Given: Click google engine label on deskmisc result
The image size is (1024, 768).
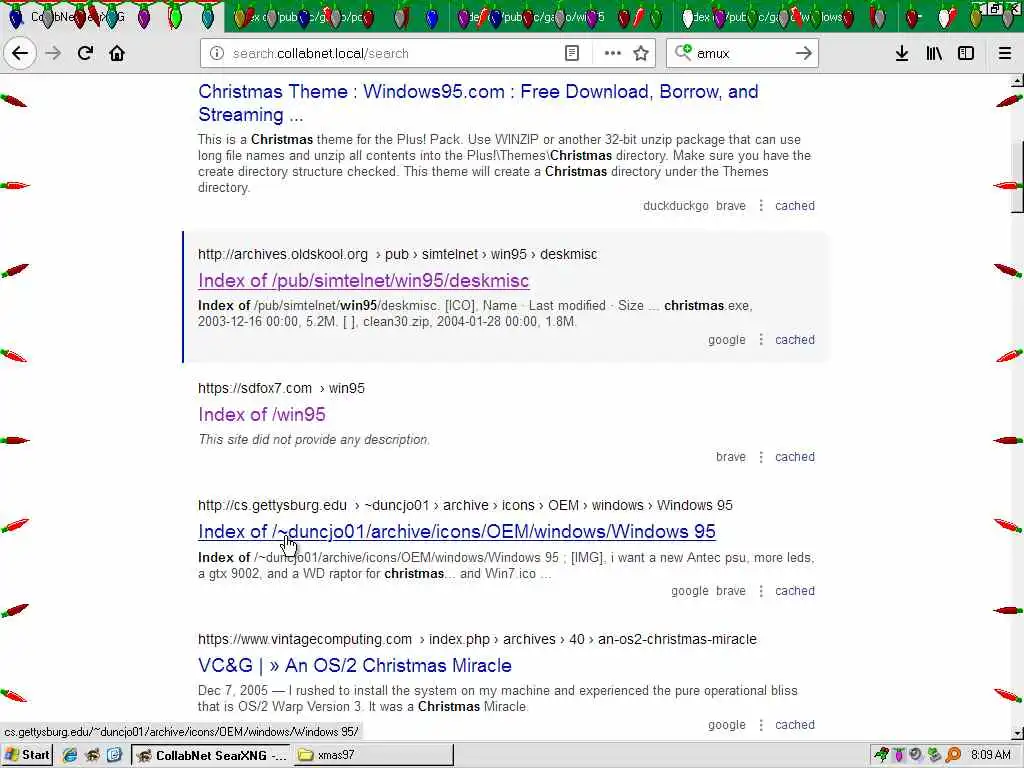Looking at the screenshot, I should click(727, 340).
